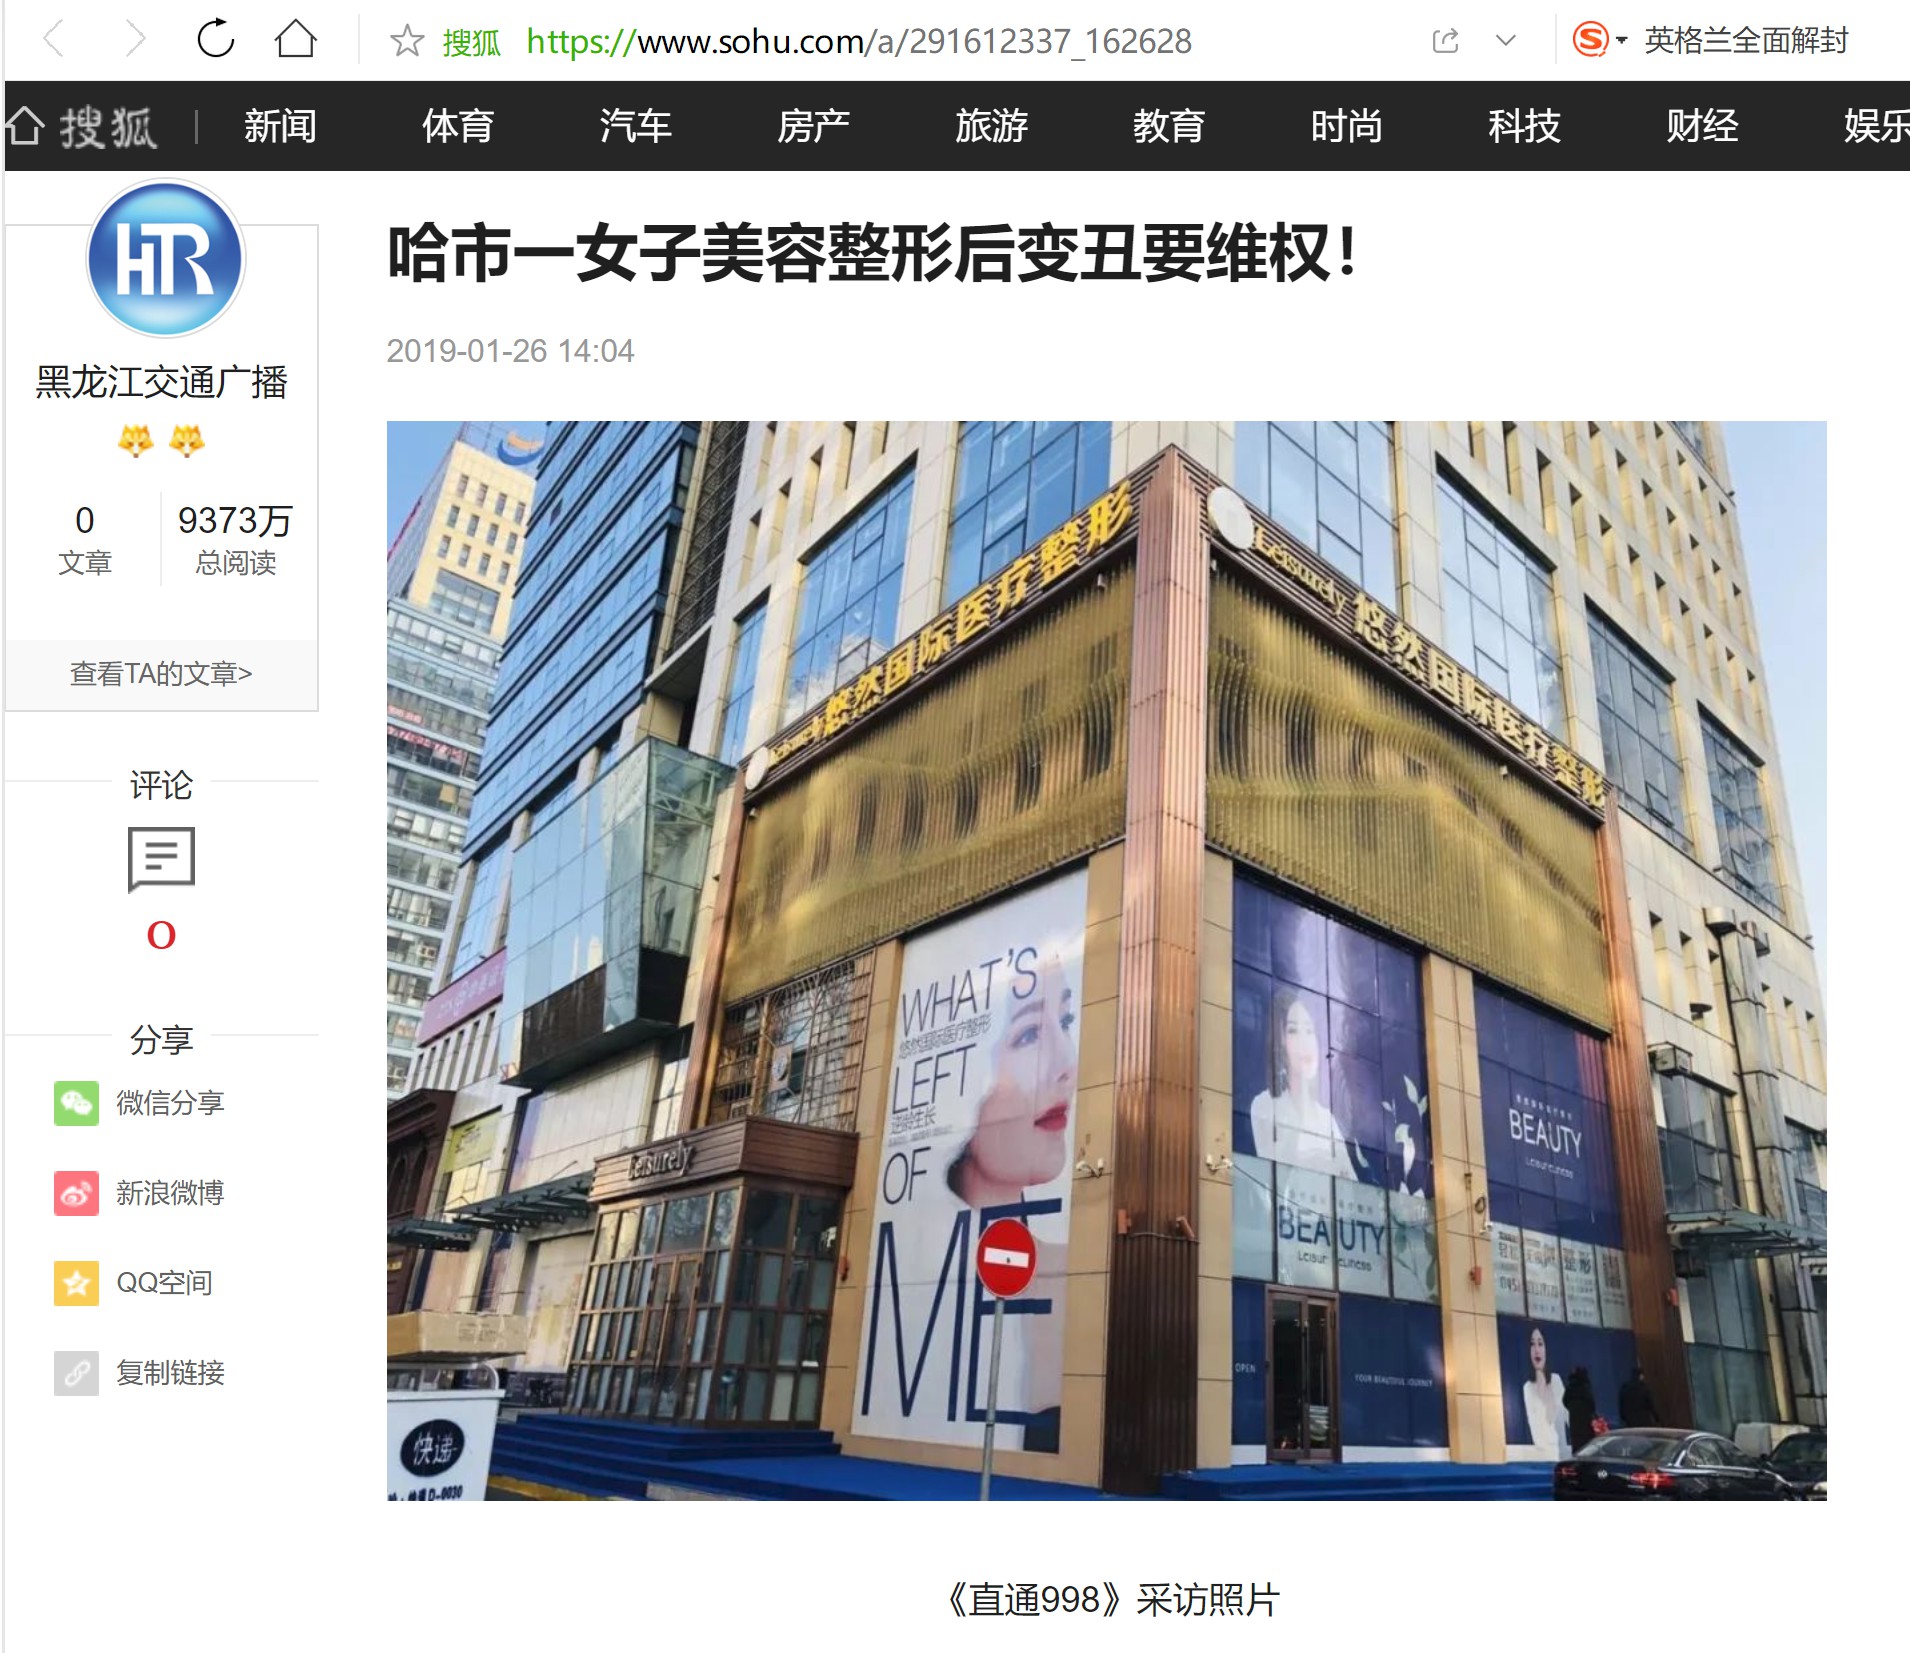Click the HTR author avatar logo
This screenshot has height=1653, width=1910.
click(165, 258)
